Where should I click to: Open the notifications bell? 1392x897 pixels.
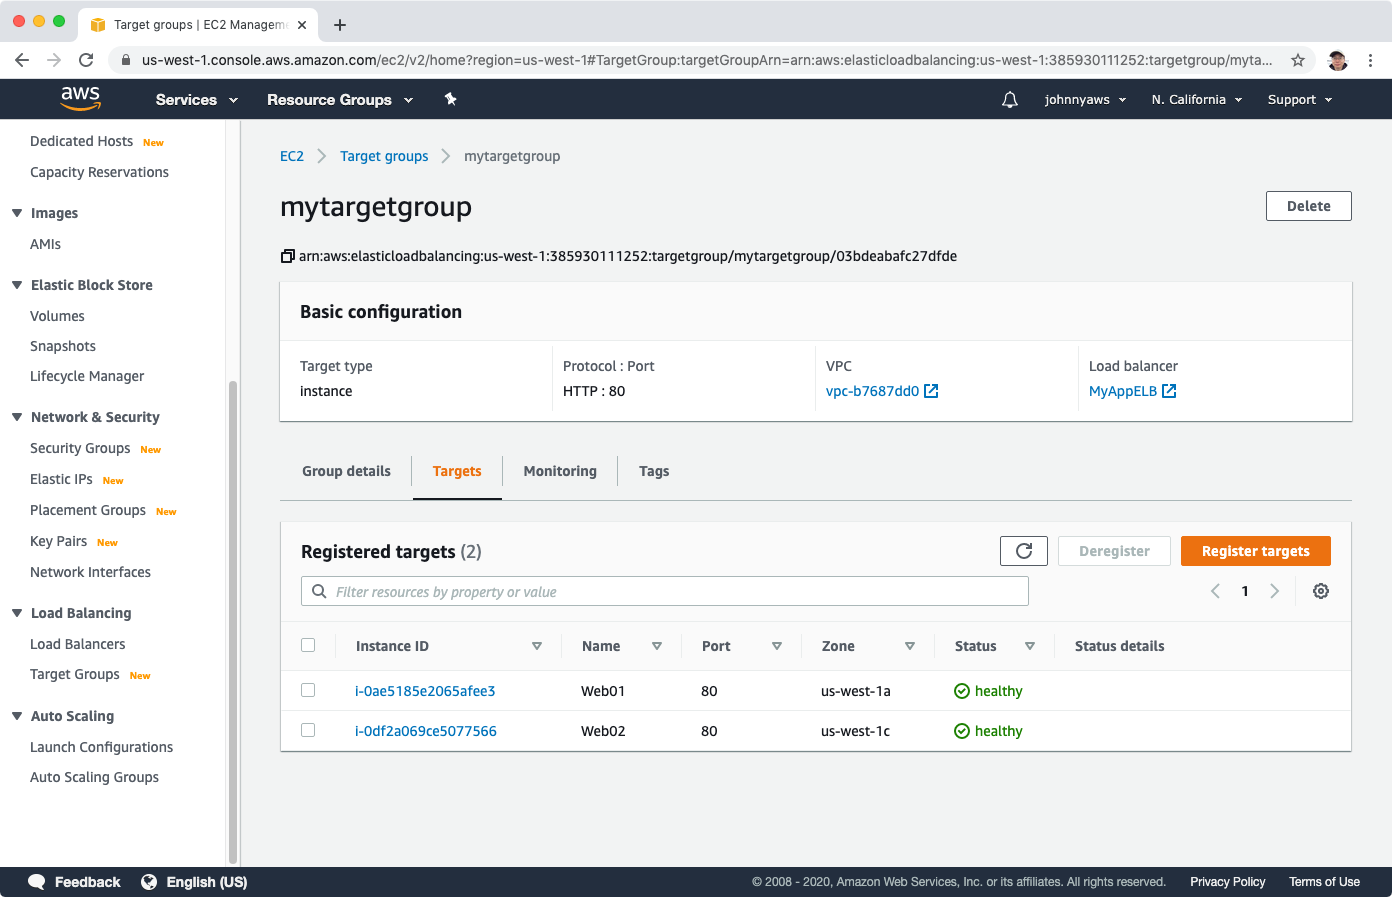point(1010,100)
